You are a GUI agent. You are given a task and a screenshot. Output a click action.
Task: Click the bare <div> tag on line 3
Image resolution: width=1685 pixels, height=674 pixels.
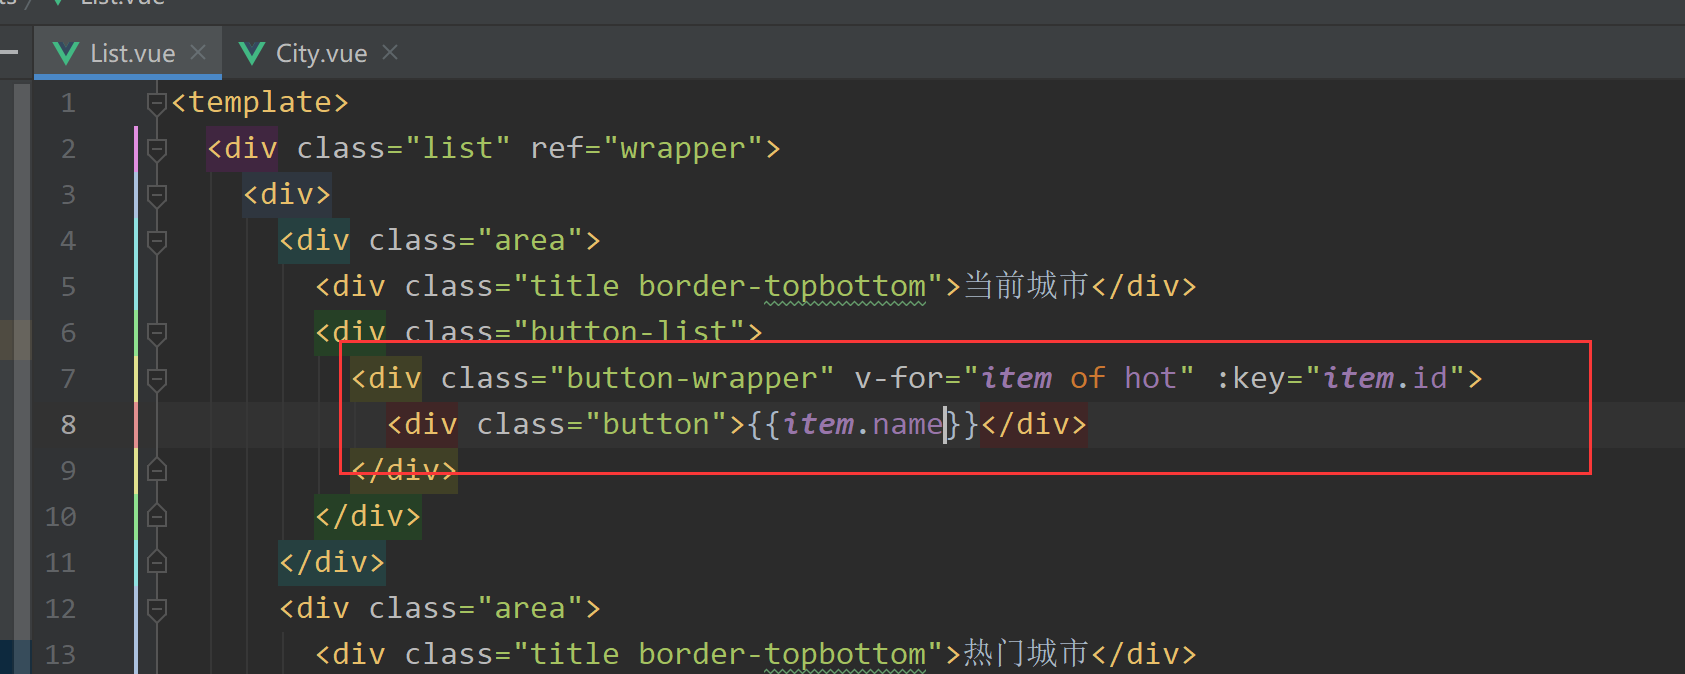pyautogui.click(x=287, y=194)
